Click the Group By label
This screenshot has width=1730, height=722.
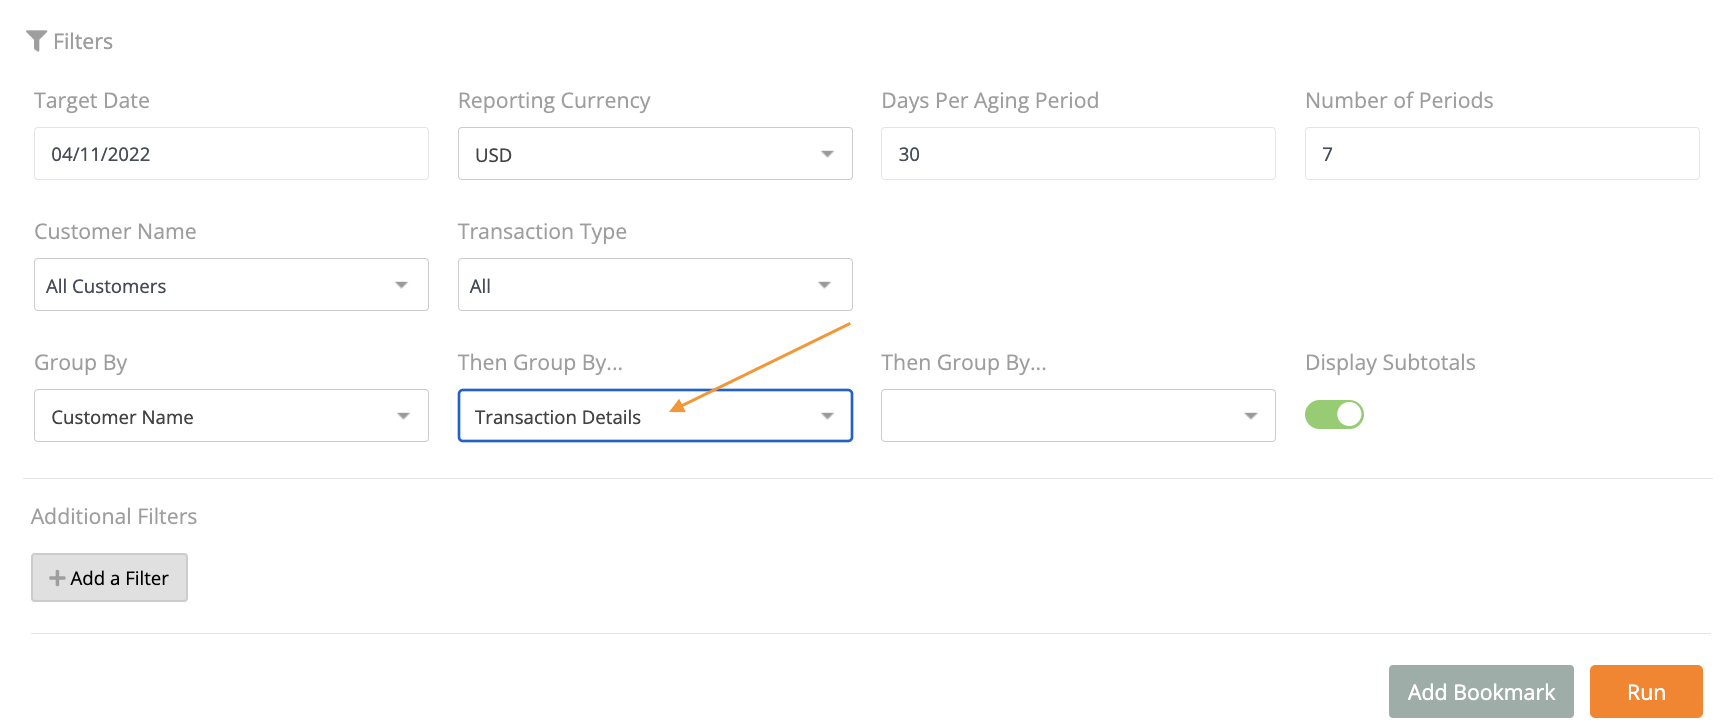(81, 363)
